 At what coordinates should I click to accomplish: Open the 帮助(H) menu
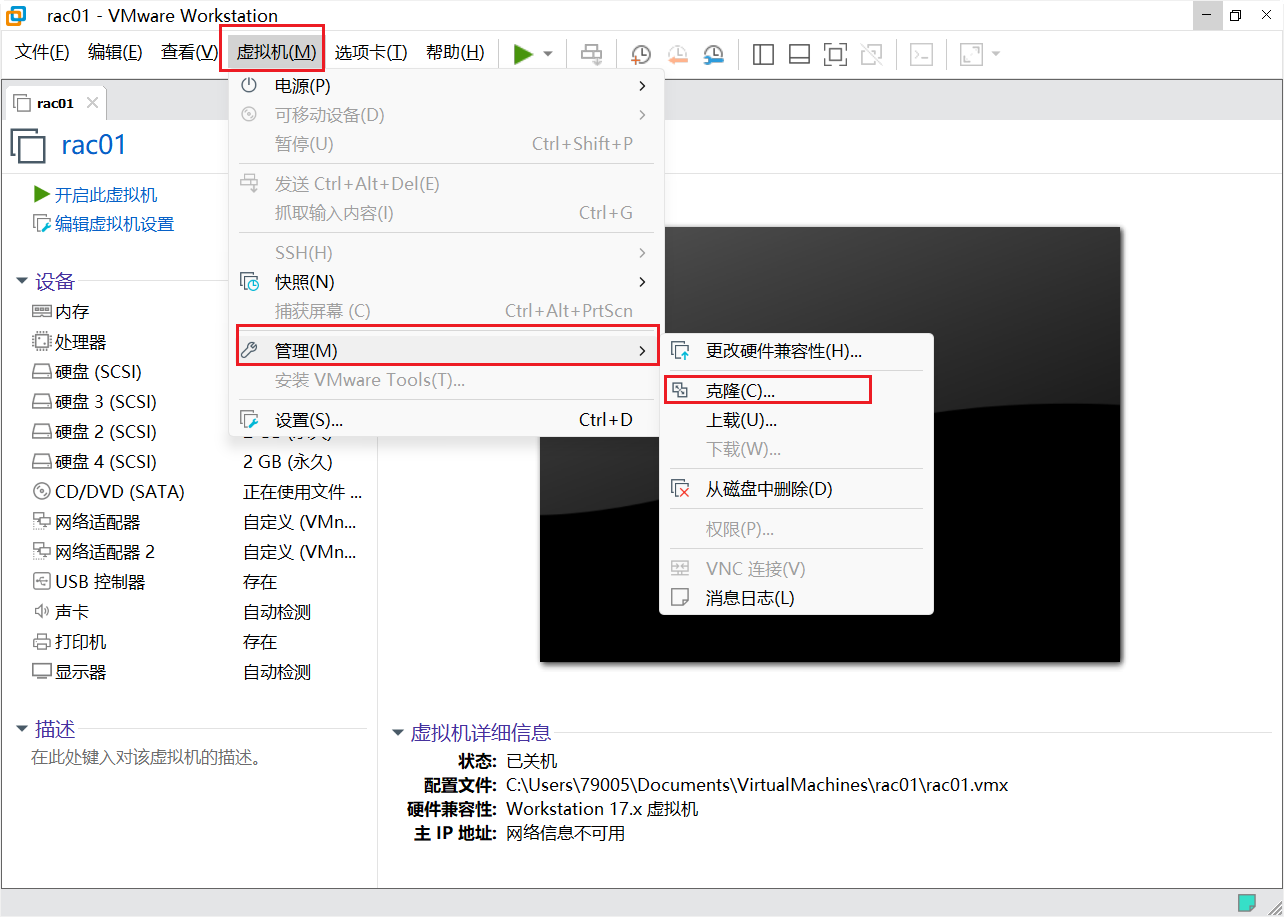(455, 53)
